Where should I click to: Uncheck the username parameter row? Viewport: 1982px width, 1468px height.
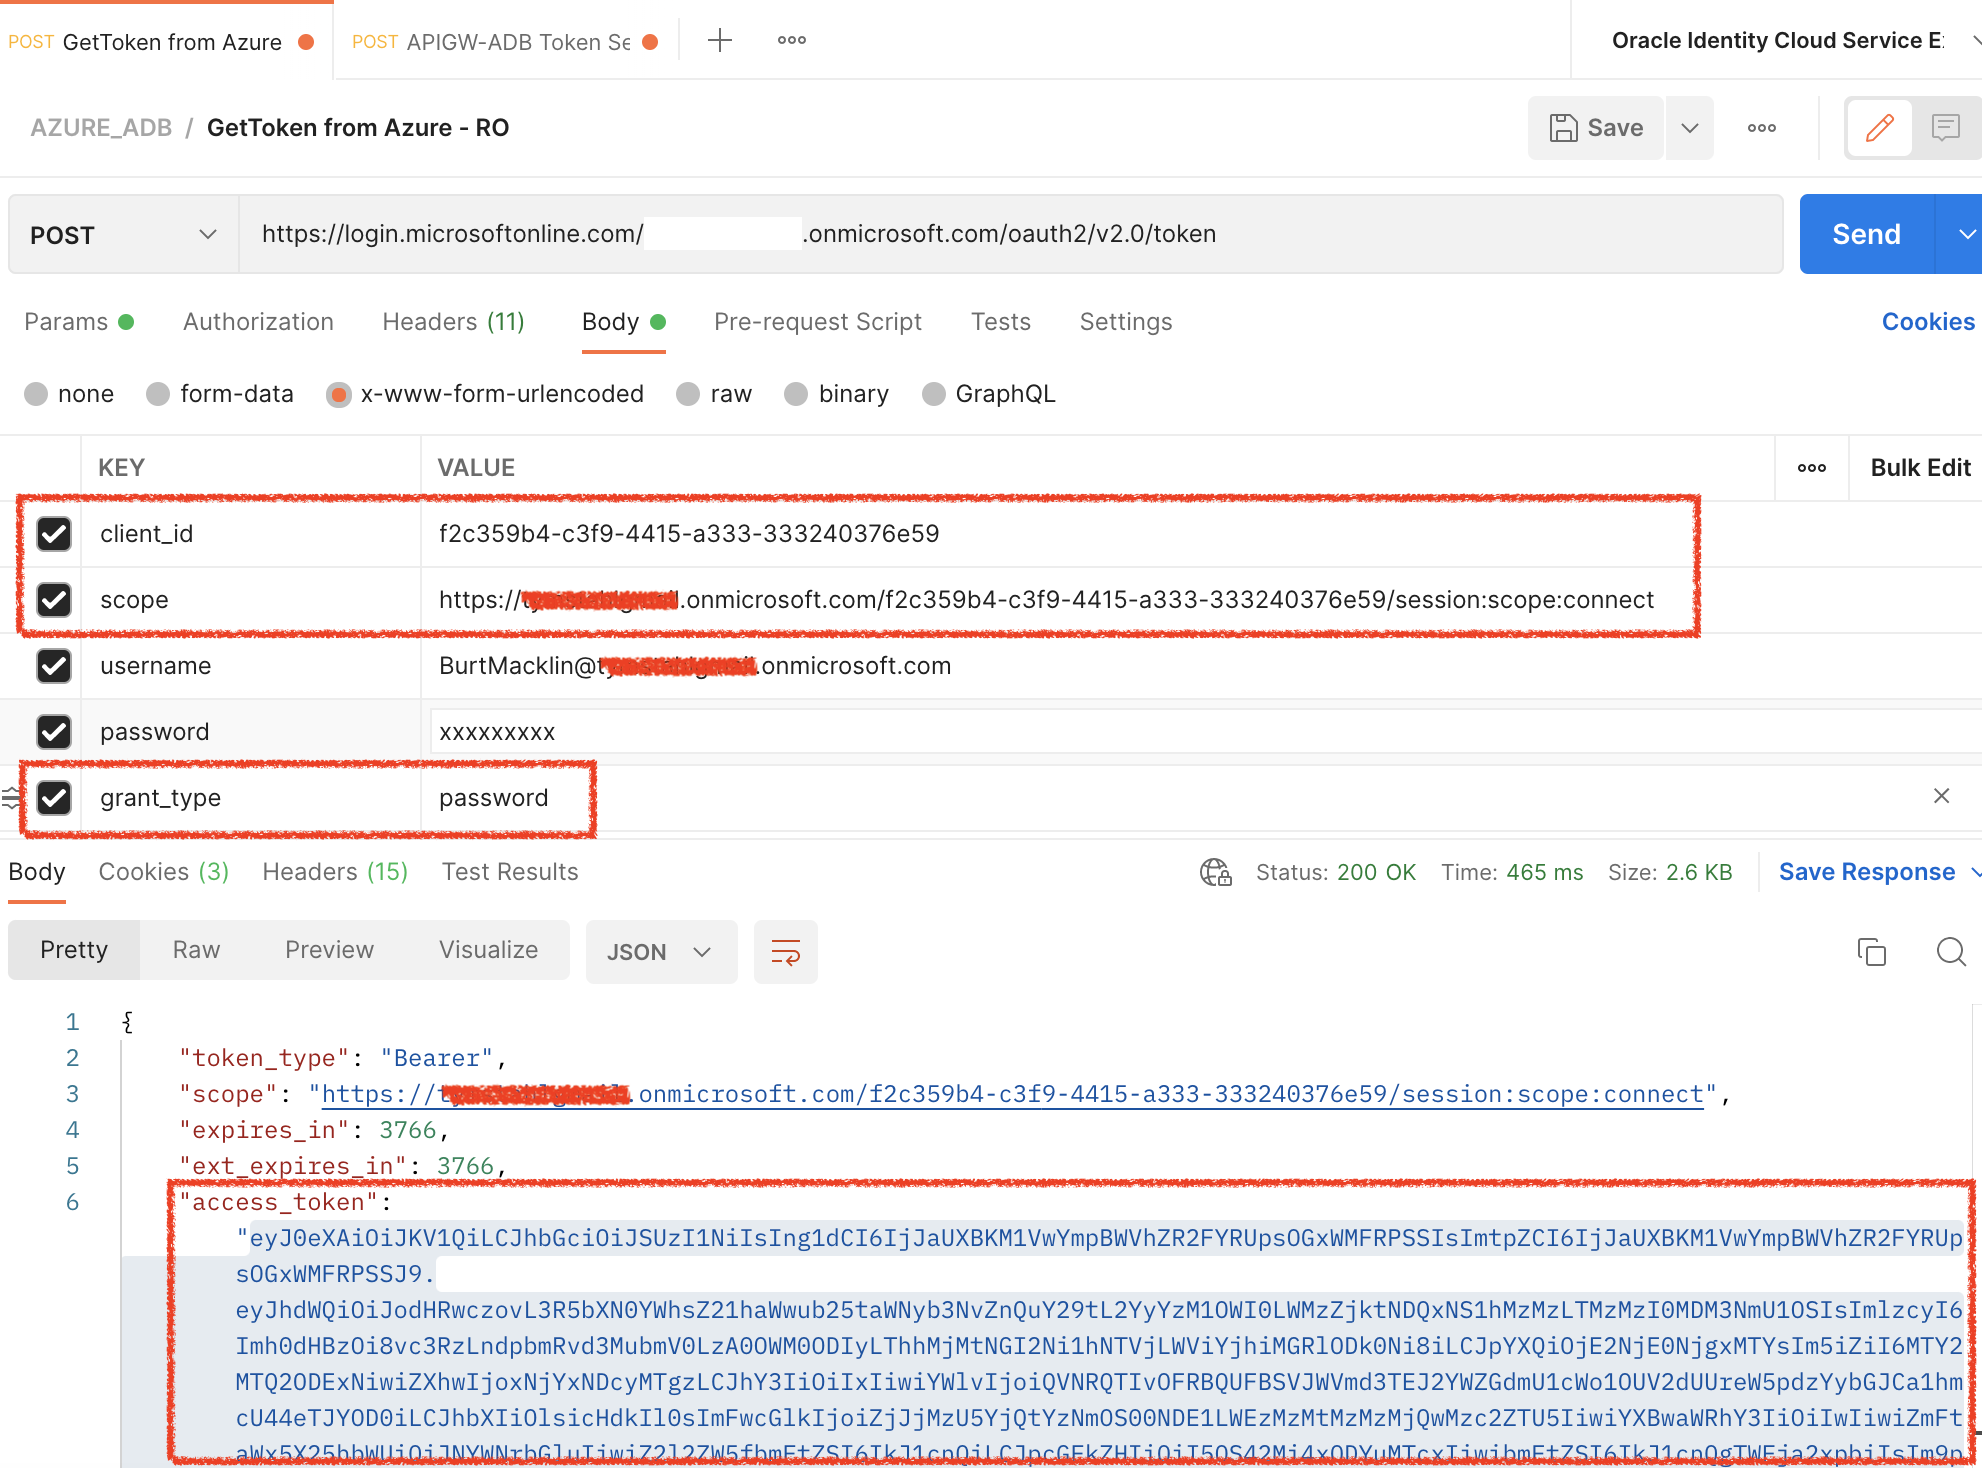coord(53,666)
